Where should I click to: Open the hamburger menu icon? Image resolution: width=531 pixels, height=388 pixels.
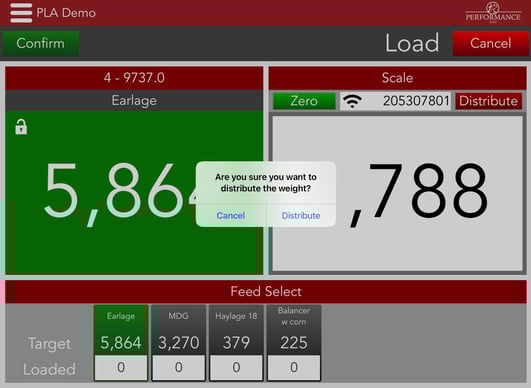pyautogui.click(x=21, y=13)
